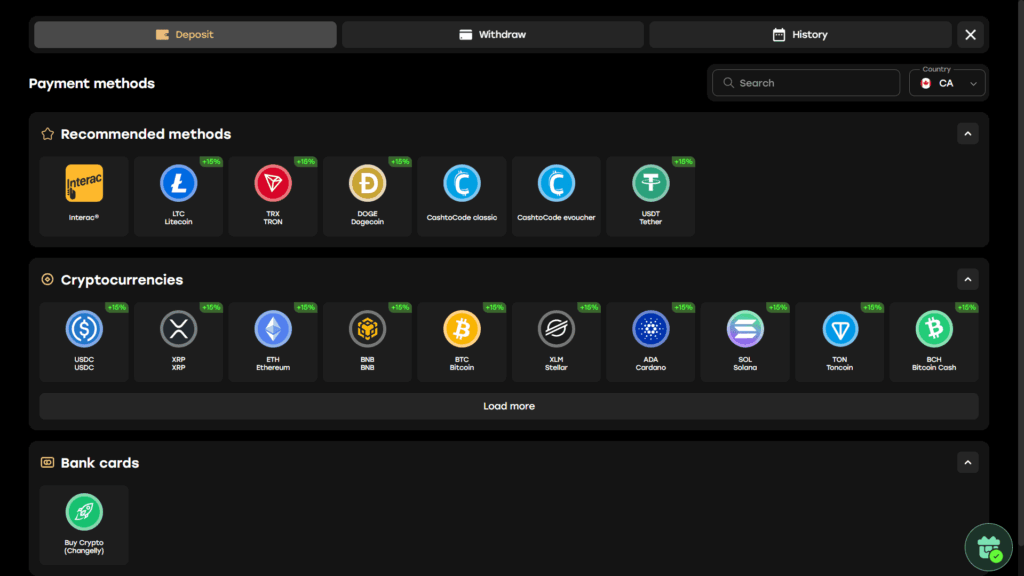Switch to the Withdraw tab

[x=492, y=35]
